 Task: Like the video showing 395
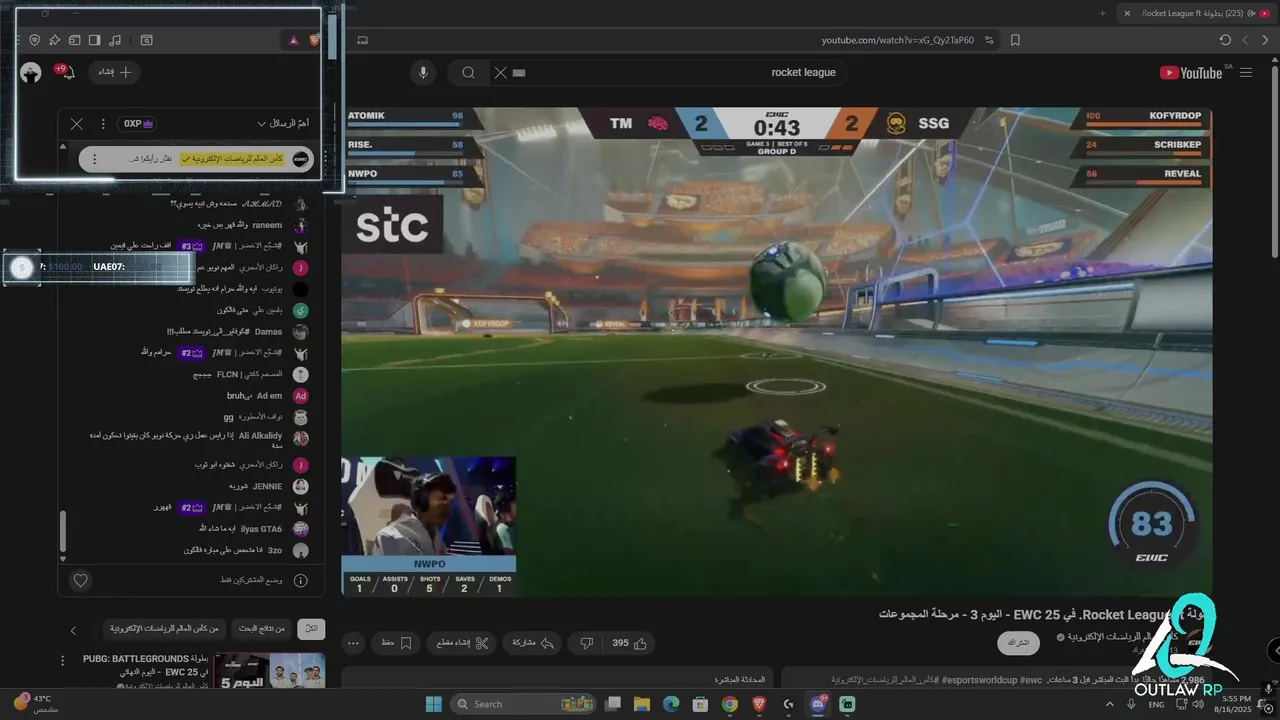(630, 643)
